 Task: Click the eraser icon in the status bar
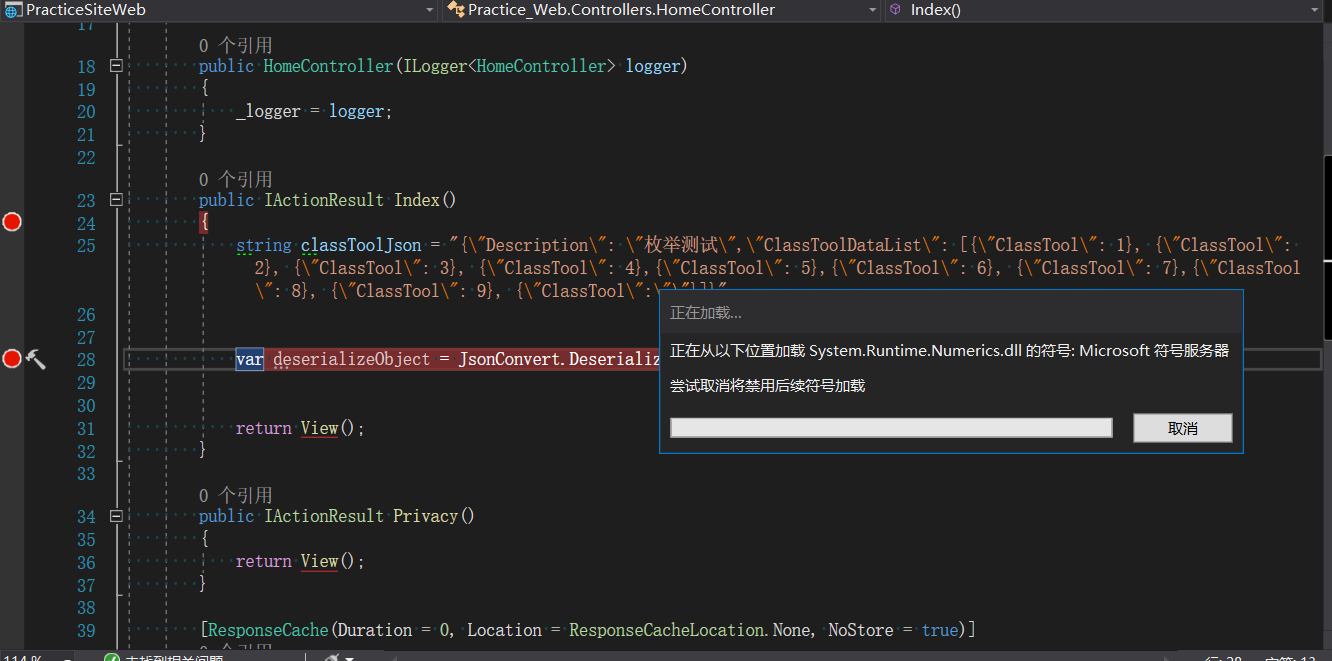pos(330,657)
